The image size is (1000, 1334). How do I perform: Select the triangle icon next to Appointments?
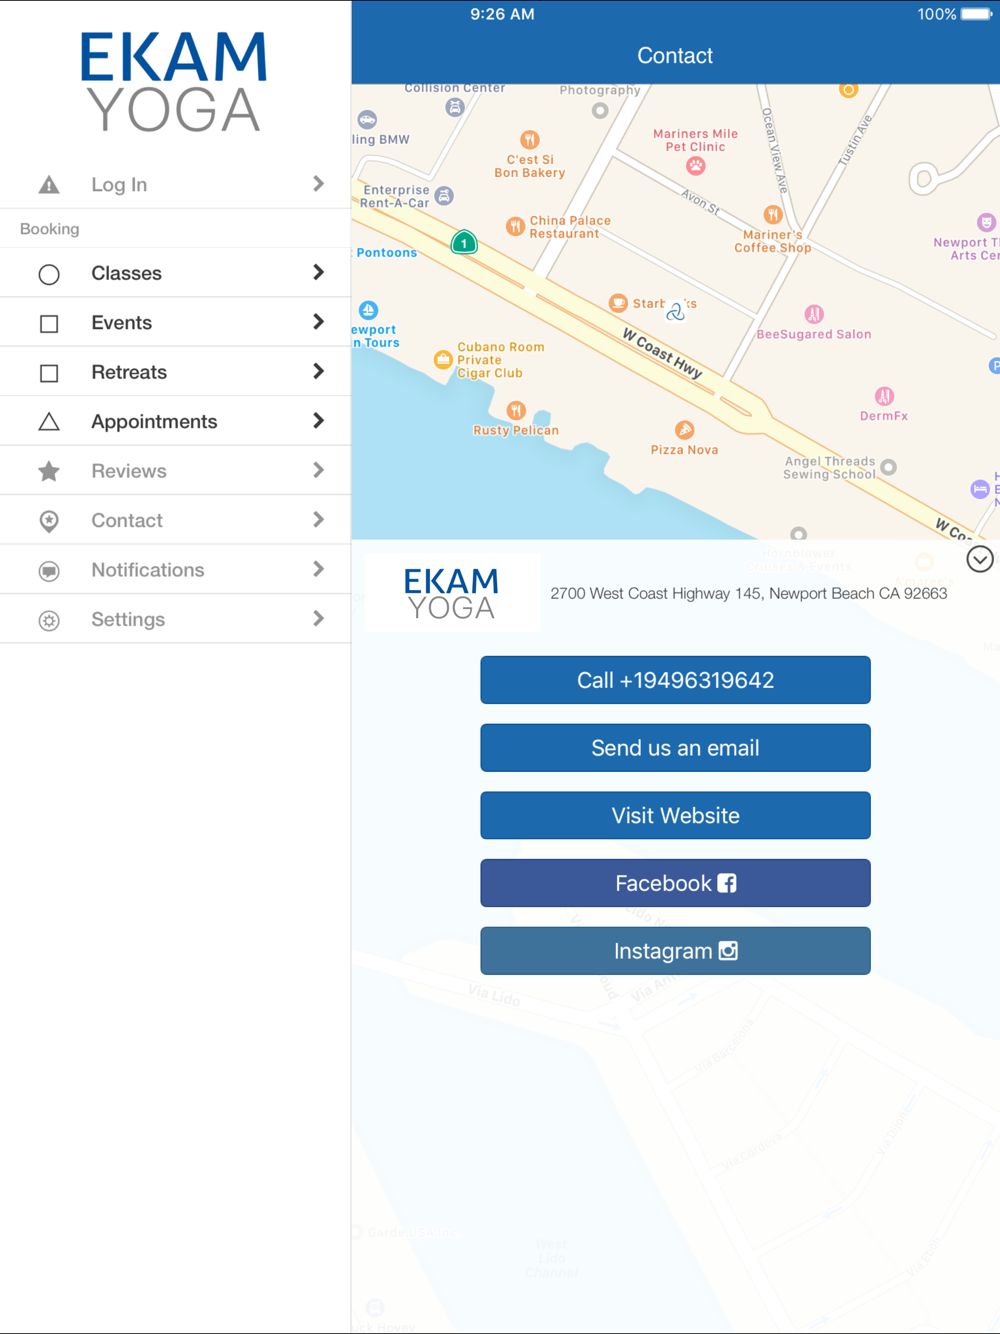[x=49, y=422]
